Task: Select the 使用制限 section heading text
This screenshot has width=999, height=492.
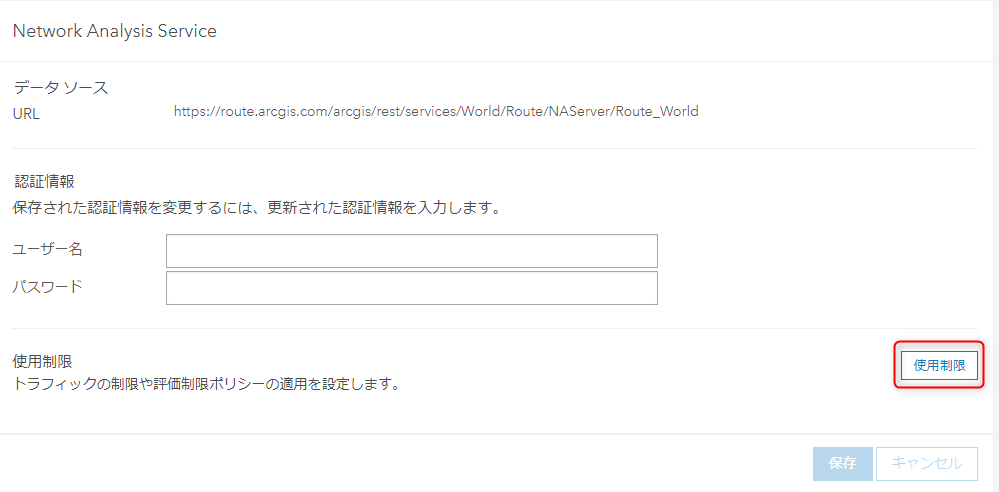Action: coord(42,360)
